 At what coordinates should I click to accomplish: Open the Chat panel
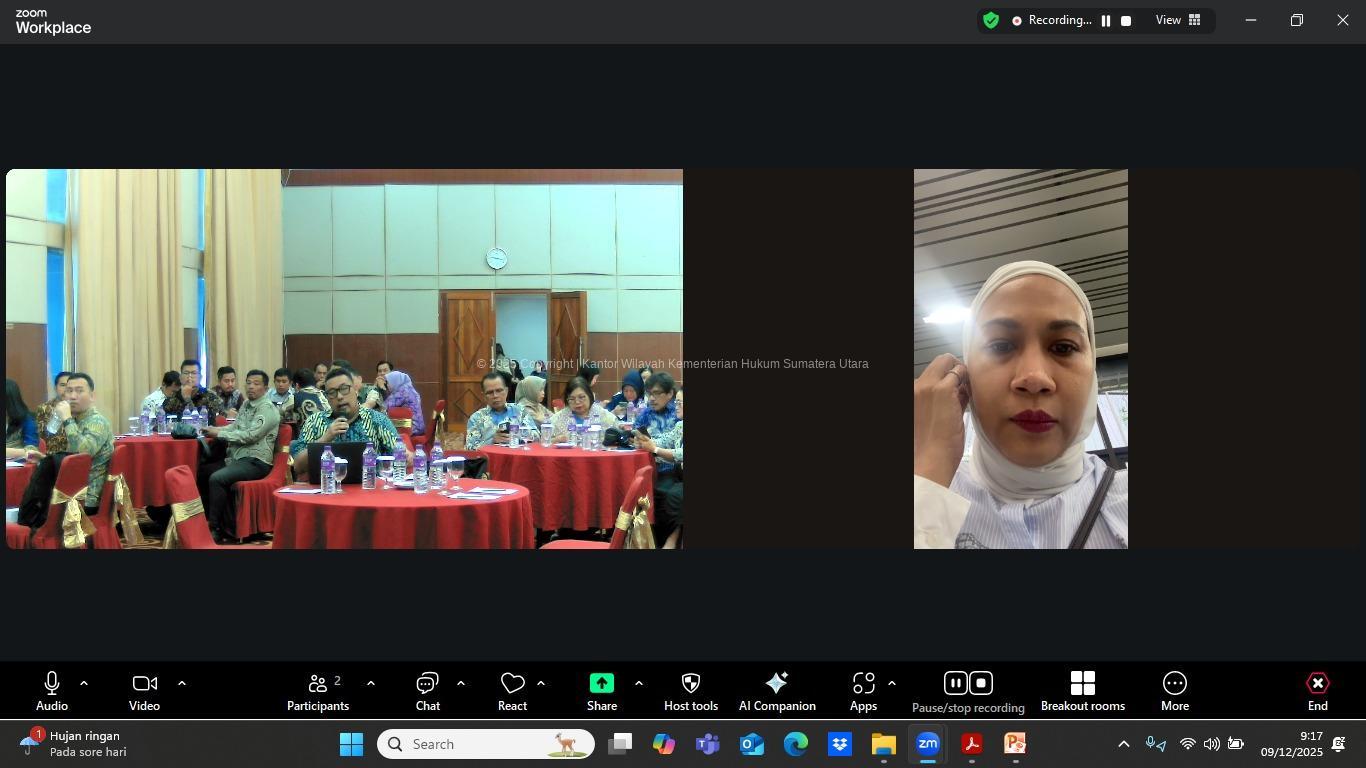coord(427,691)
